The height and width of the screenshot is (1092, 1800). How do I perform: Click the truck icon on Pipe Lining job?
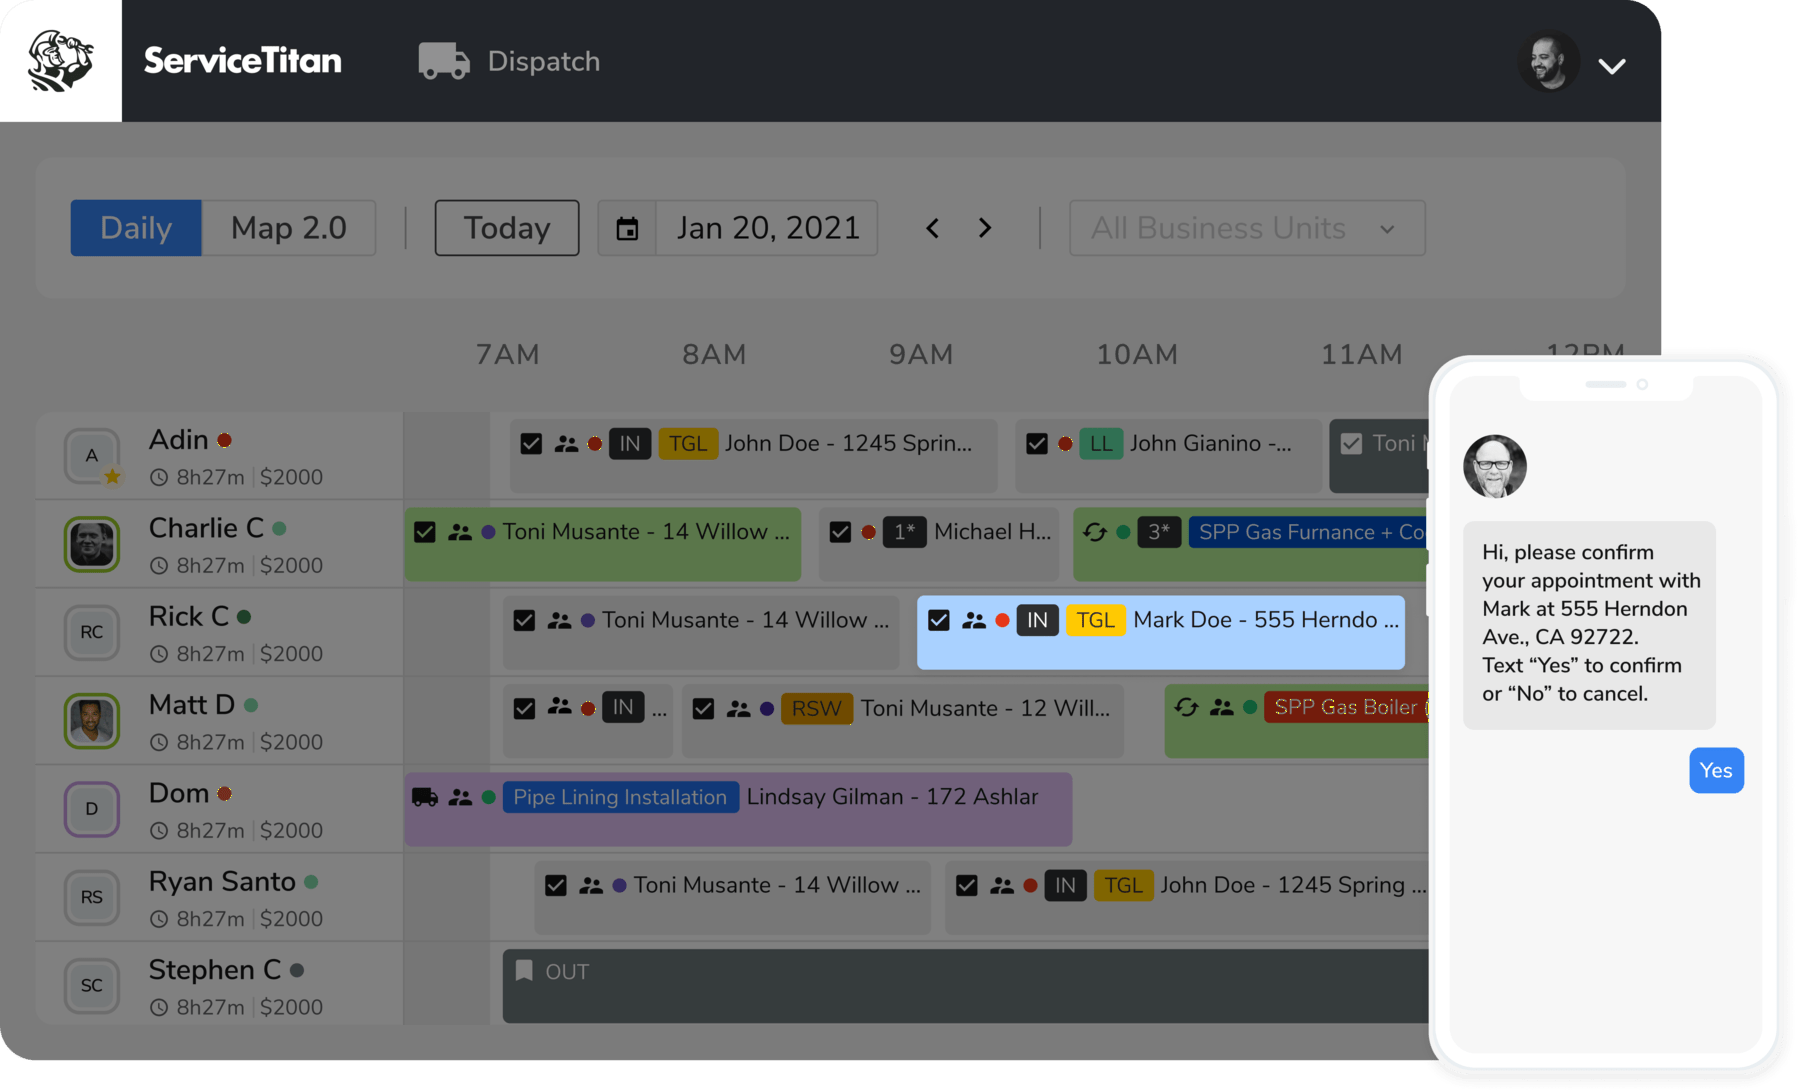point(425,797)
